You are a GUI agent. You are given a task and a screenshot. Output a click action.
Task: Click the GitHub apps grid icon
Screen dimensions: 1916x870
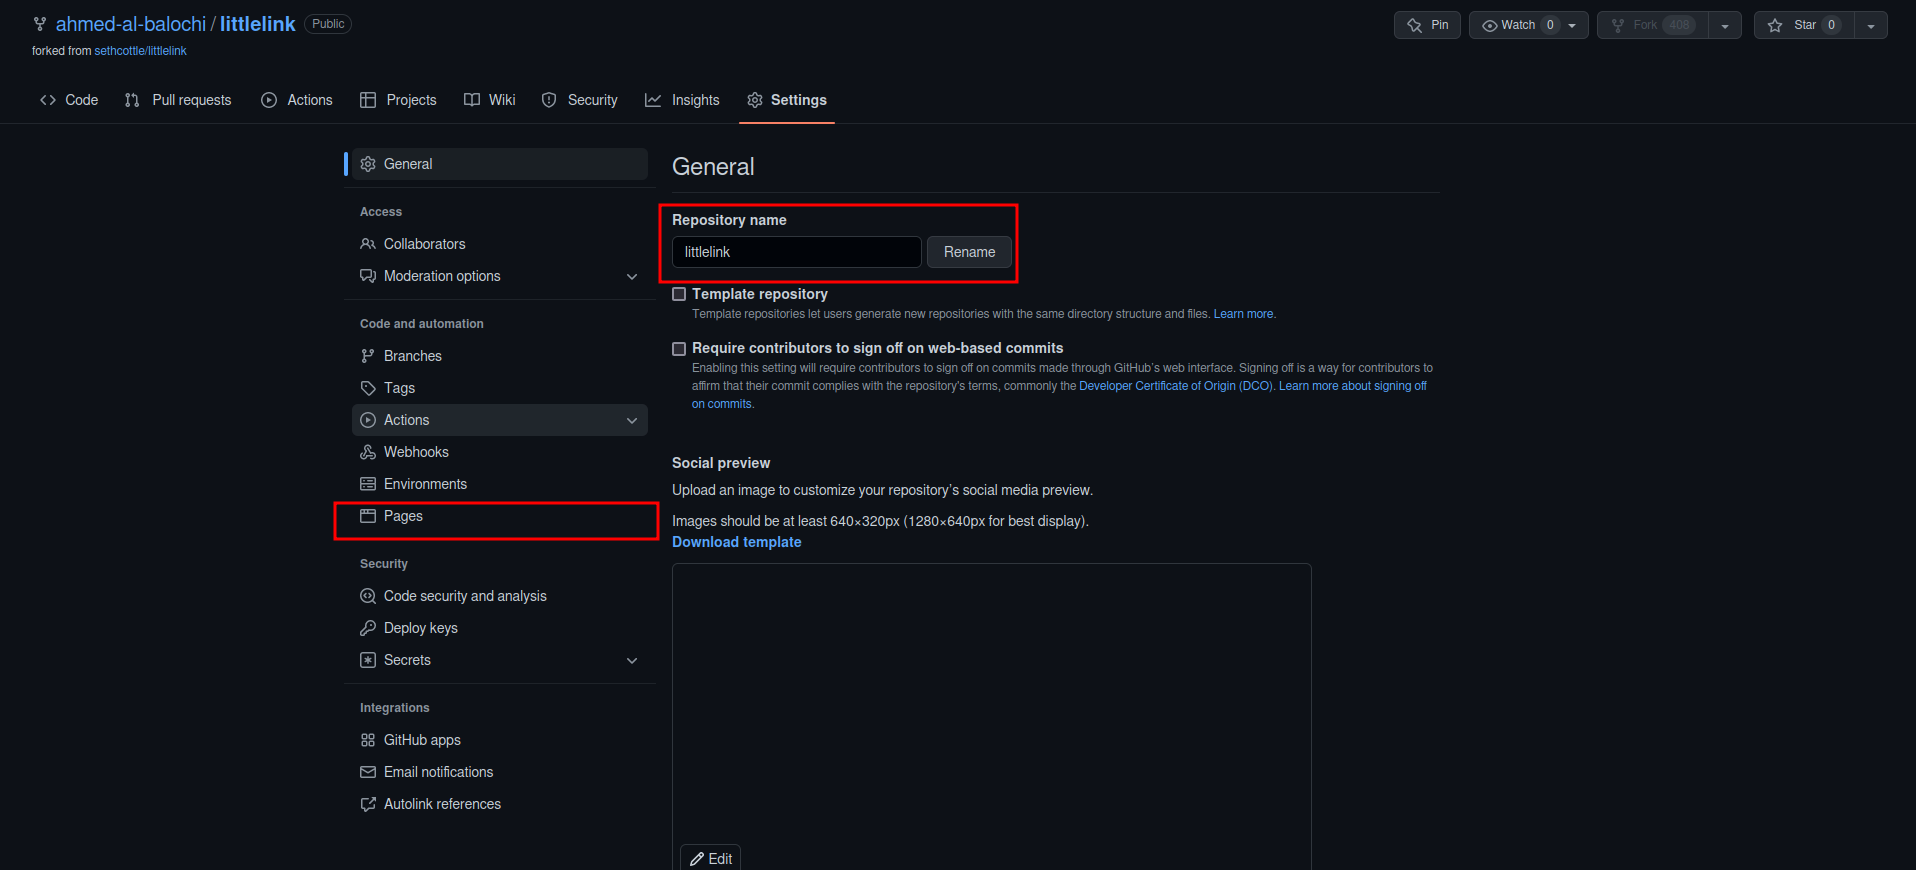(x=368, y=740)
